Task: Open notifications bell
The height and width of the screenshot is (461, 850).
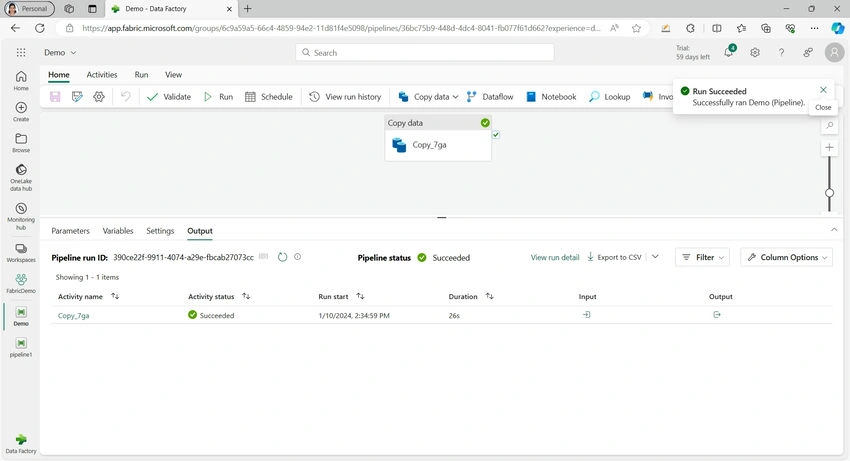Action: (x=729, y=52)
